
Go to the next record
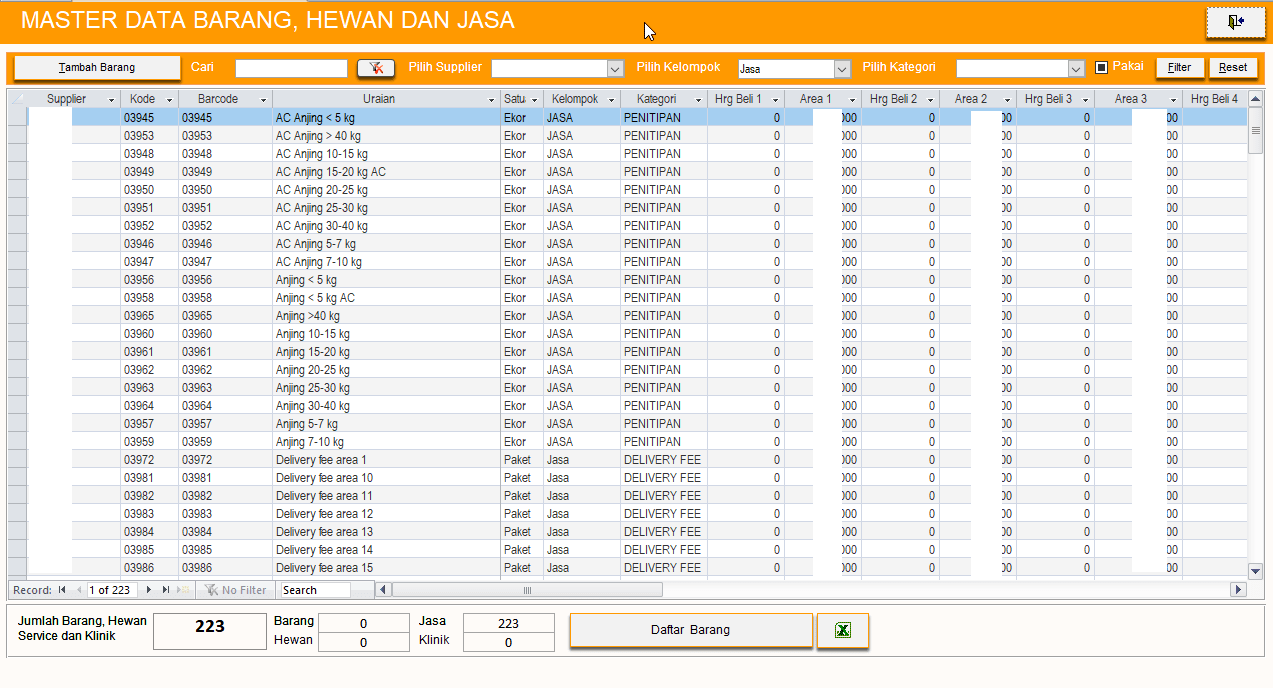click(x=149, y=590)
